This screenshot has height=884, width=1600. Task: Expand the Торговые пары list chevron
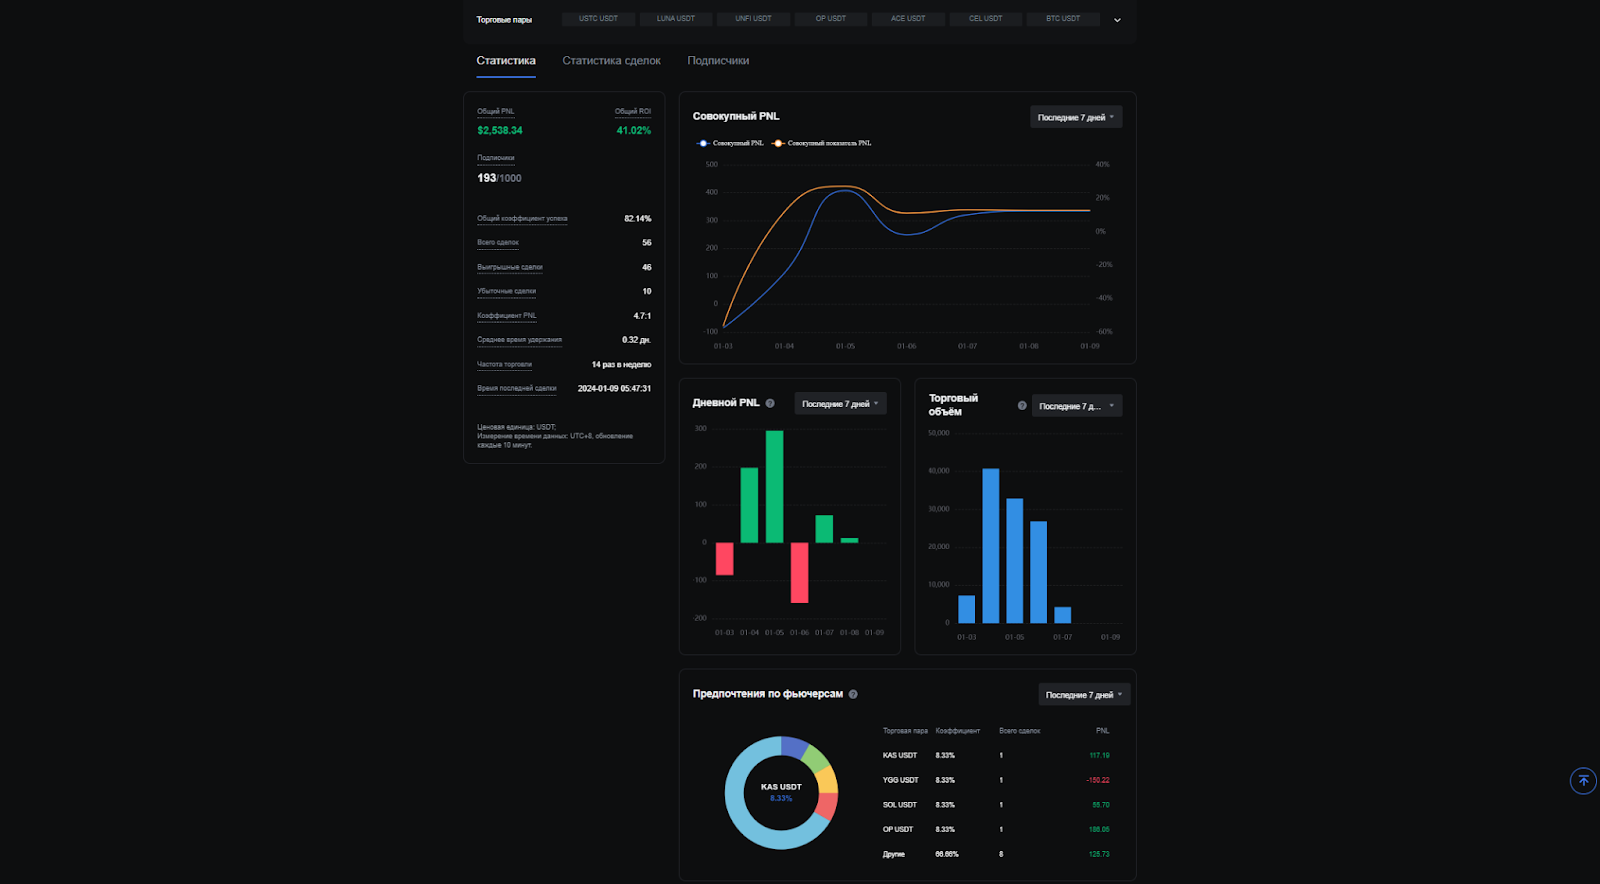pyautogui.click(x=1117, y=20)
